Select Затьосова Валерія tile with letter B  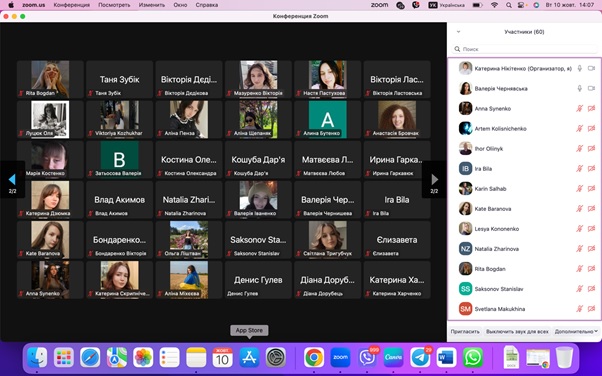[x=119, y=159]
